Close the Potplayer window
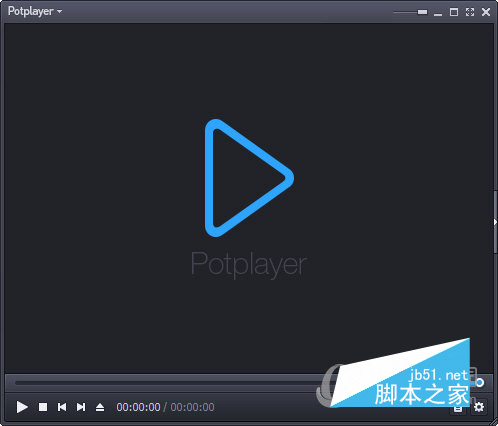 click(x=486, y=12)
